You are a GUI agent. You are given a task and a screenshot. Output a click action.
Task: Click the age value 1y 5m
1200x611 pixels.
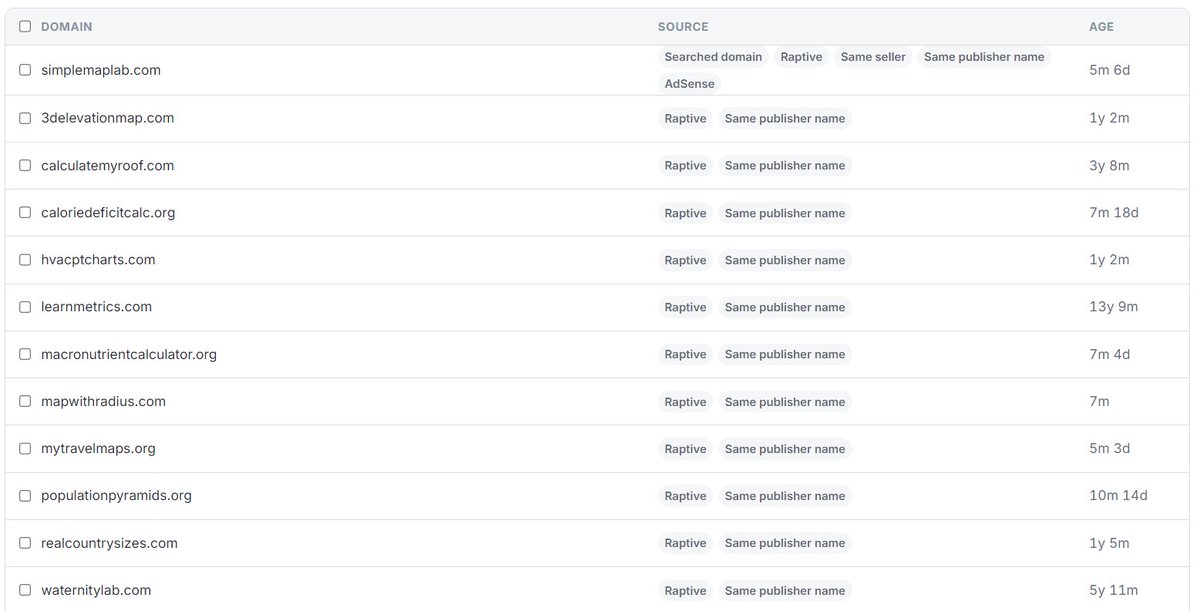pyautogui.click(x=1109, y=543)
